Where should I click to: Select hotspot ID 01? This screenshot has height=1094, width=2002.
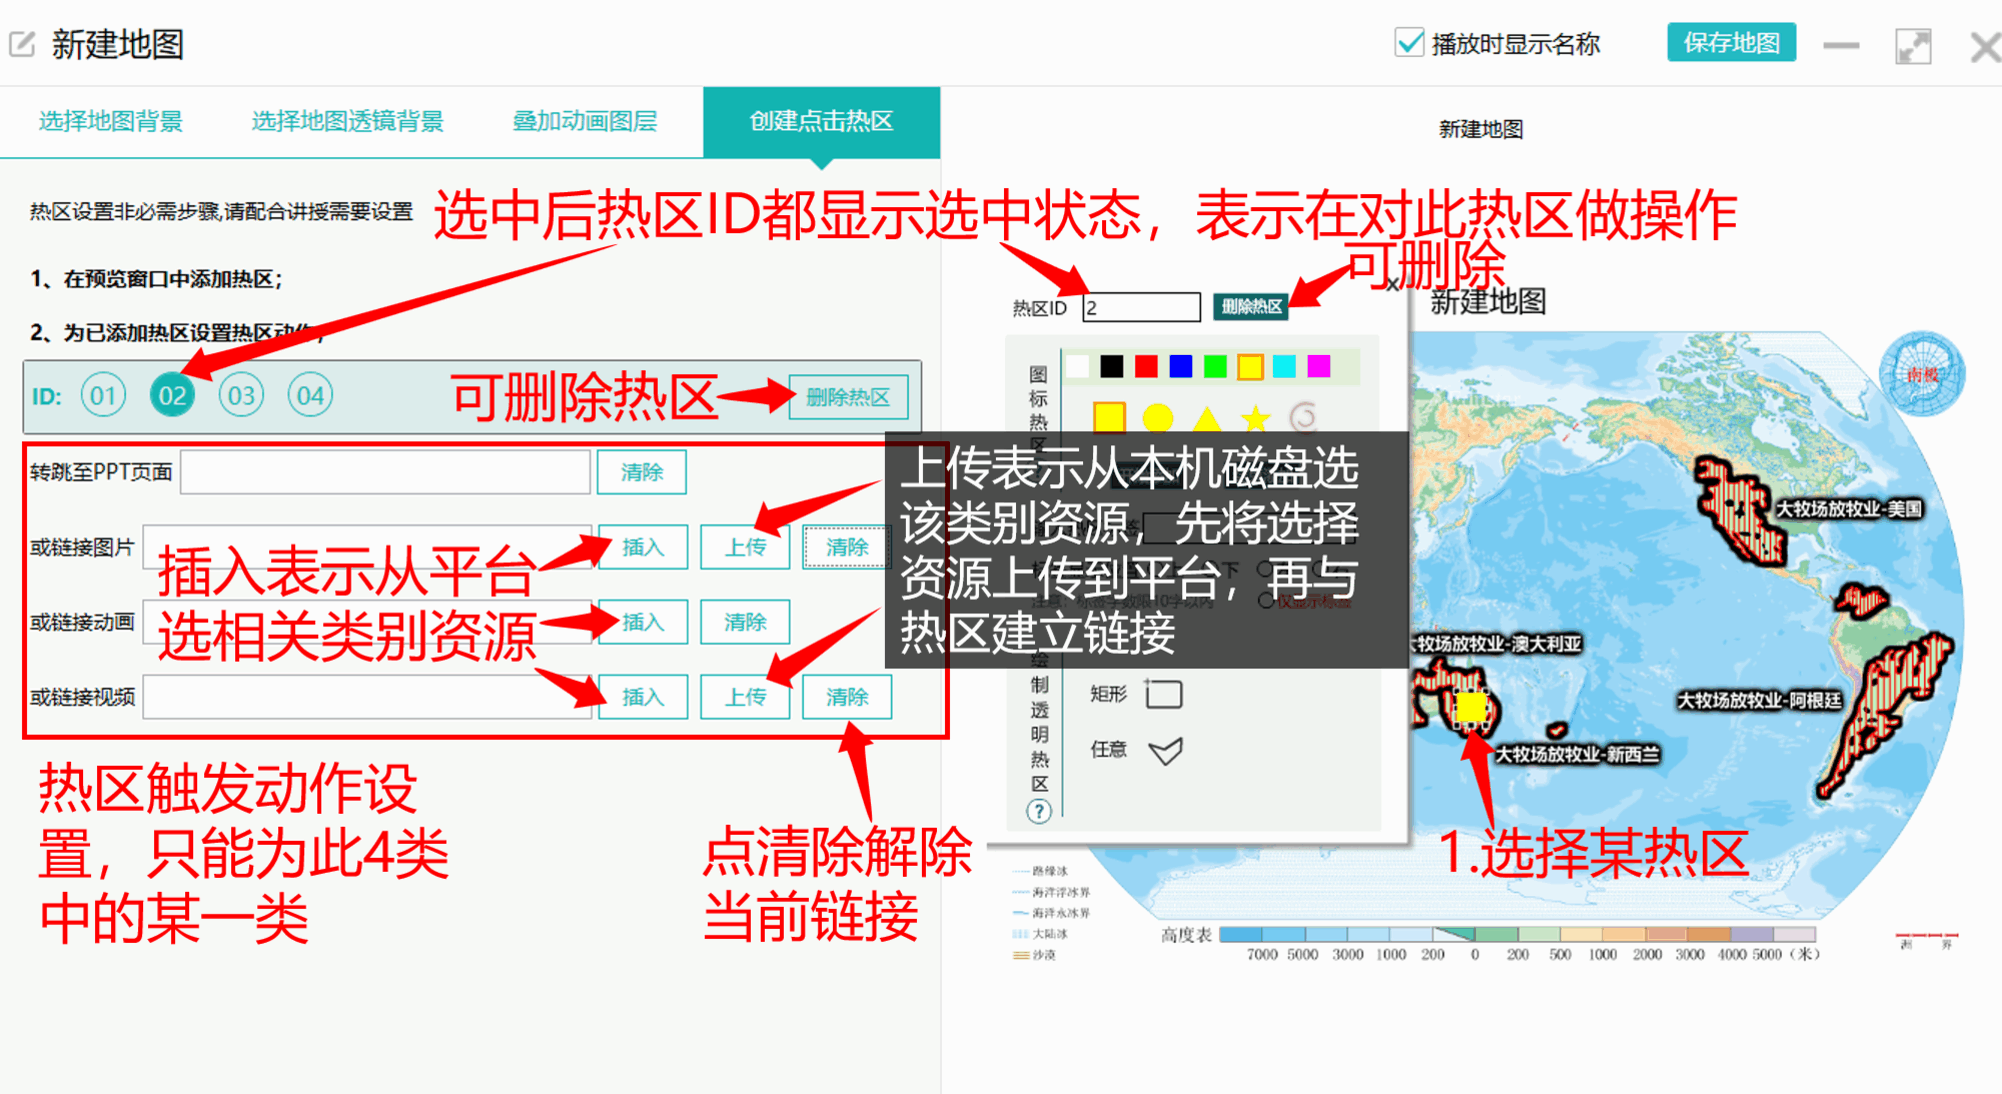point(104,396)
